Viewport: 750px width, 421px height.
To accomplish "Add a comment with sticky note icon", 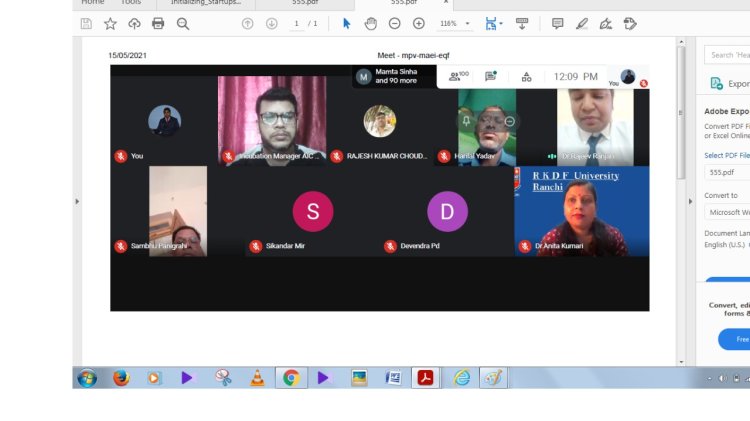I will (x=558, y=23).
